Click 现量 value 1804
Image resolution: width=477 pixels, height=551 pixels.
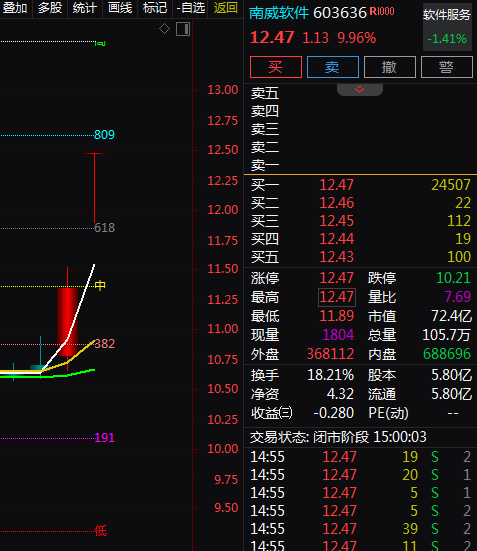pos(338,335)
